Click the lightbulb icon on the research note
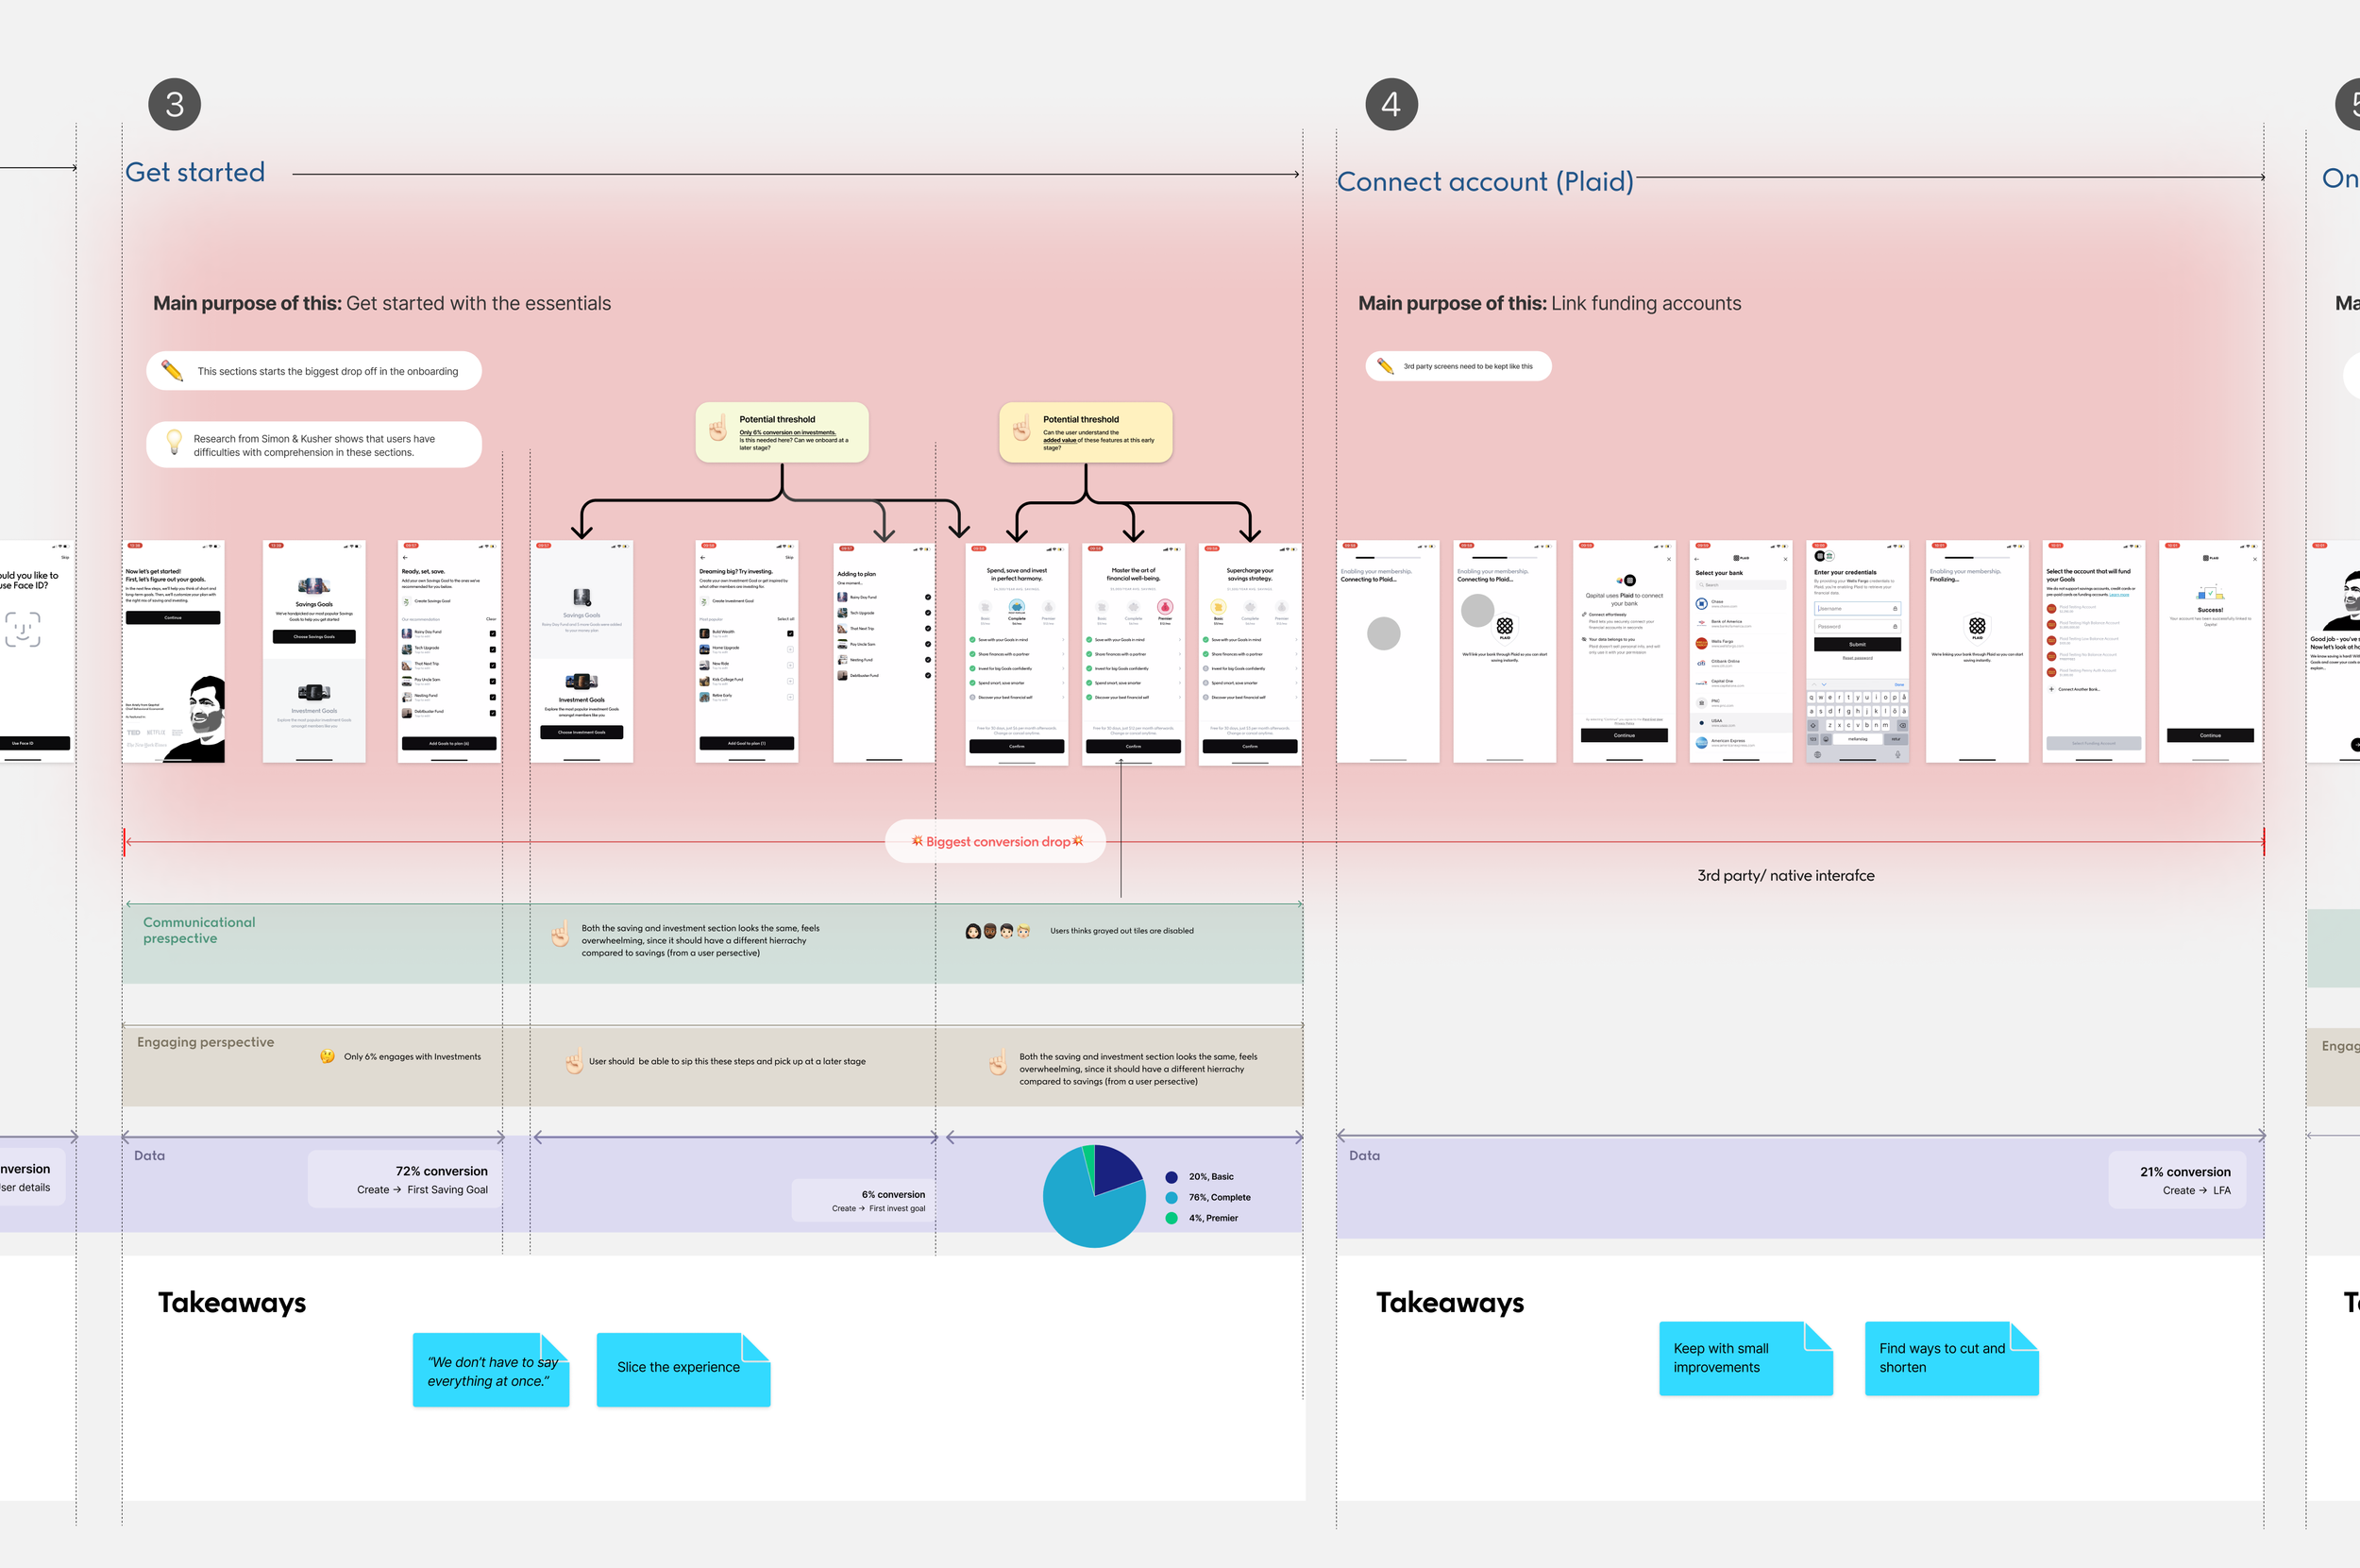 tap(174, 442)
